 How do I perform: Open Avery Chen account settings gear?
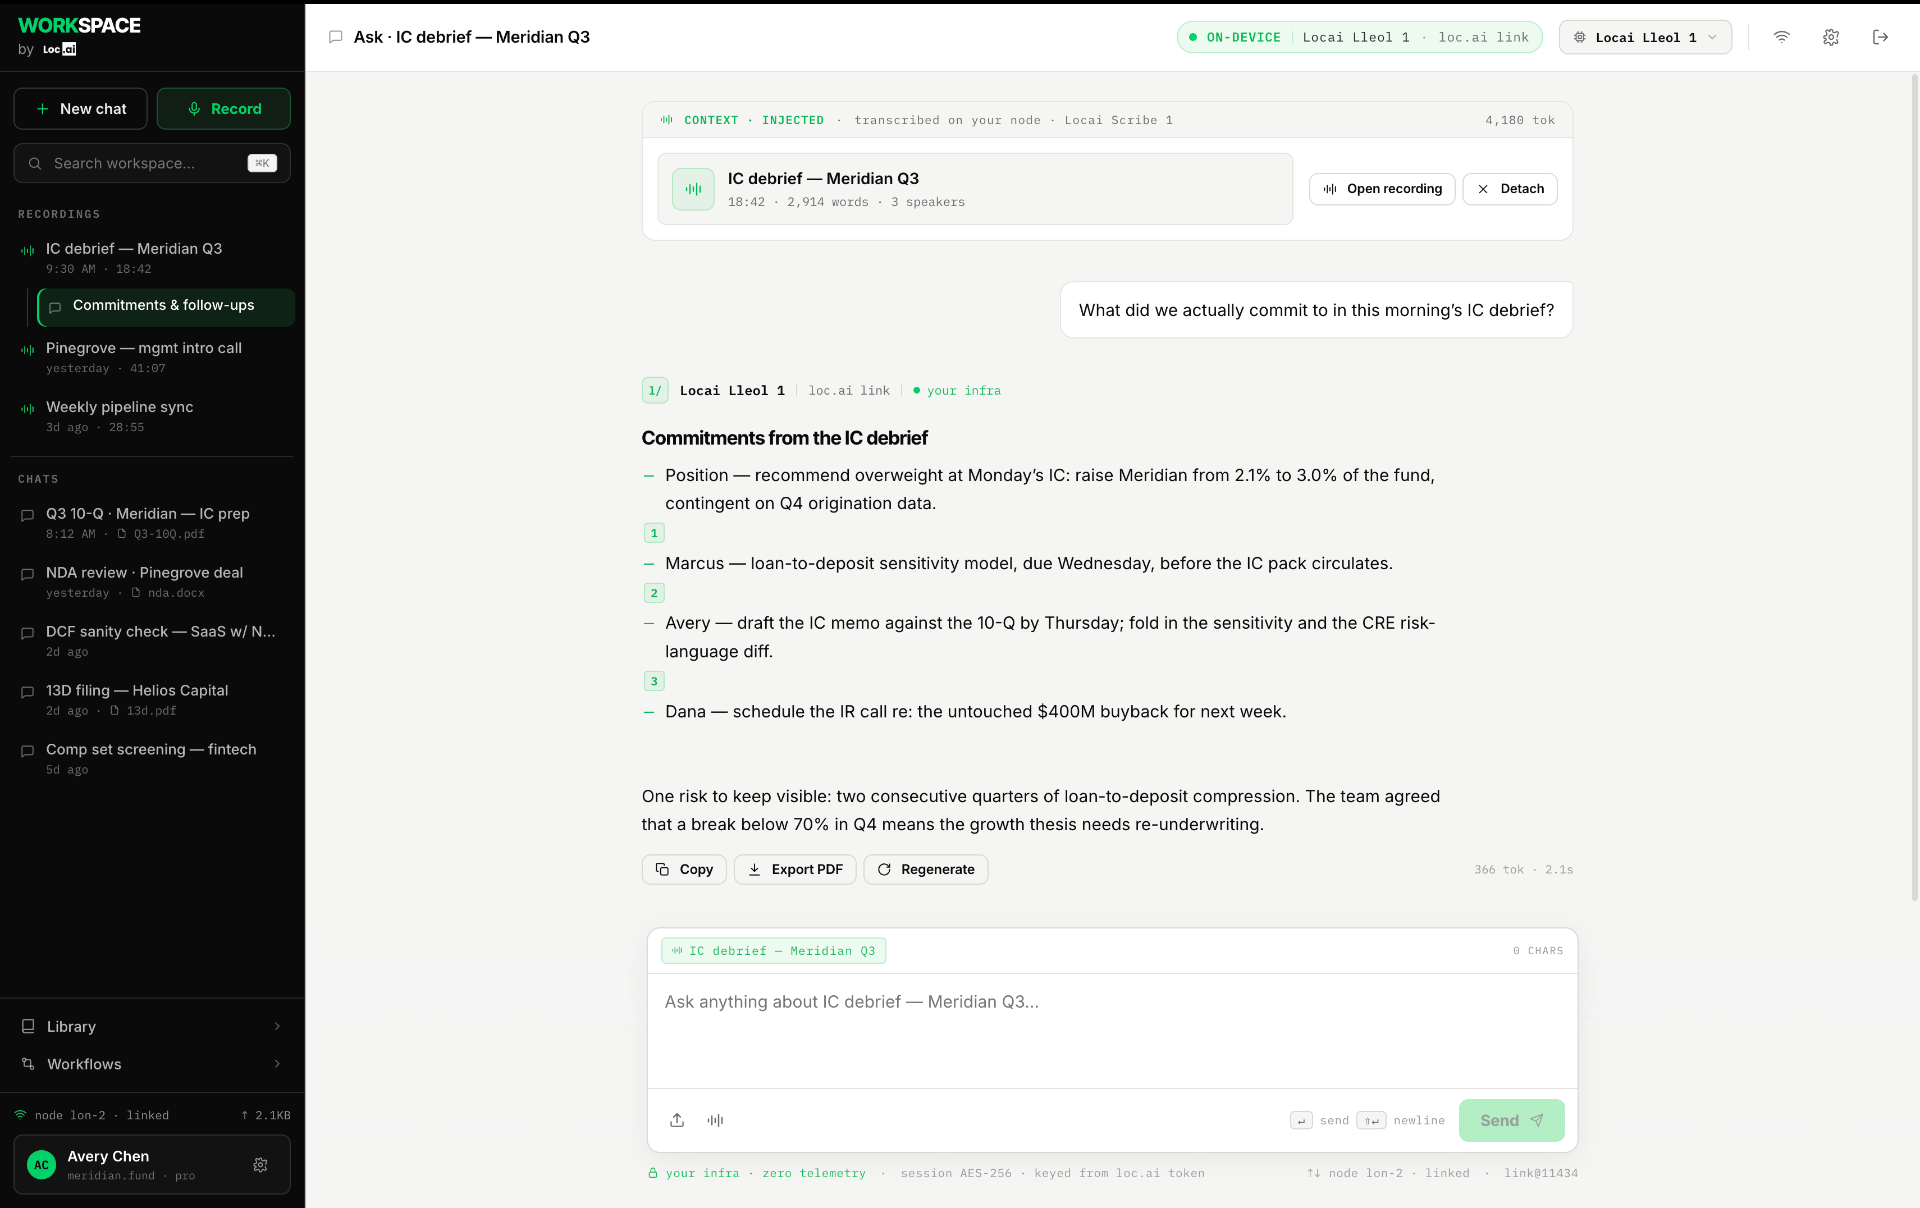coord(260,1165)
